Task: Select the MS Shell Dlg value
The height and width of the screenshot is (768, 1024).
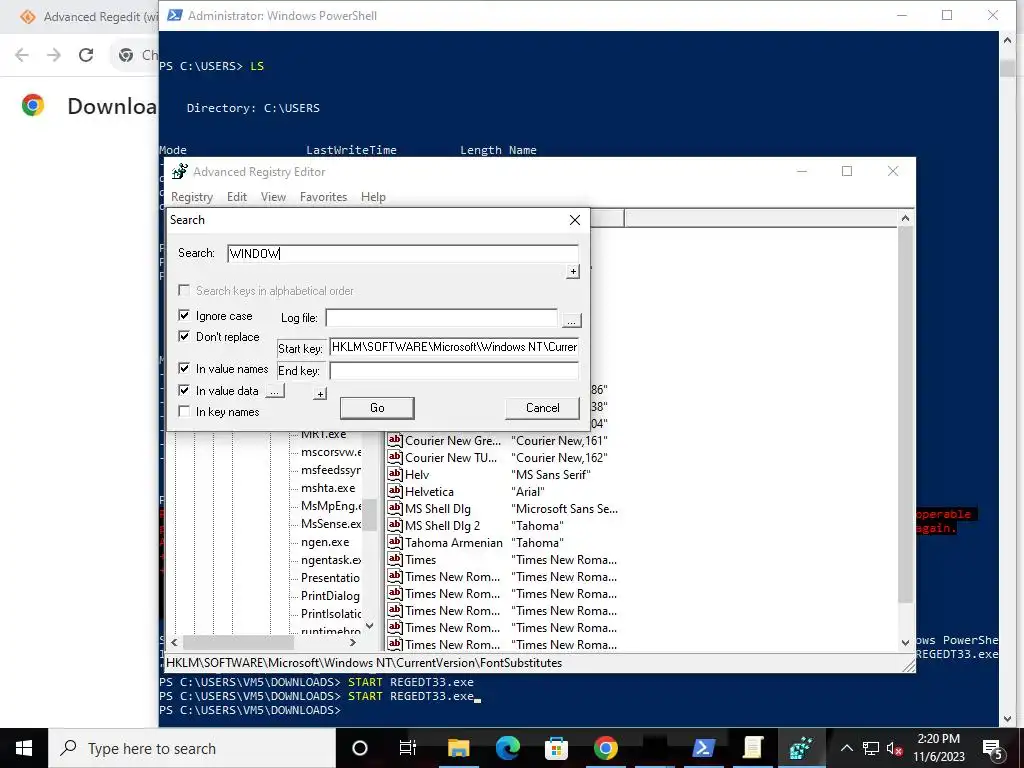Action: click(x=438, y=508)
